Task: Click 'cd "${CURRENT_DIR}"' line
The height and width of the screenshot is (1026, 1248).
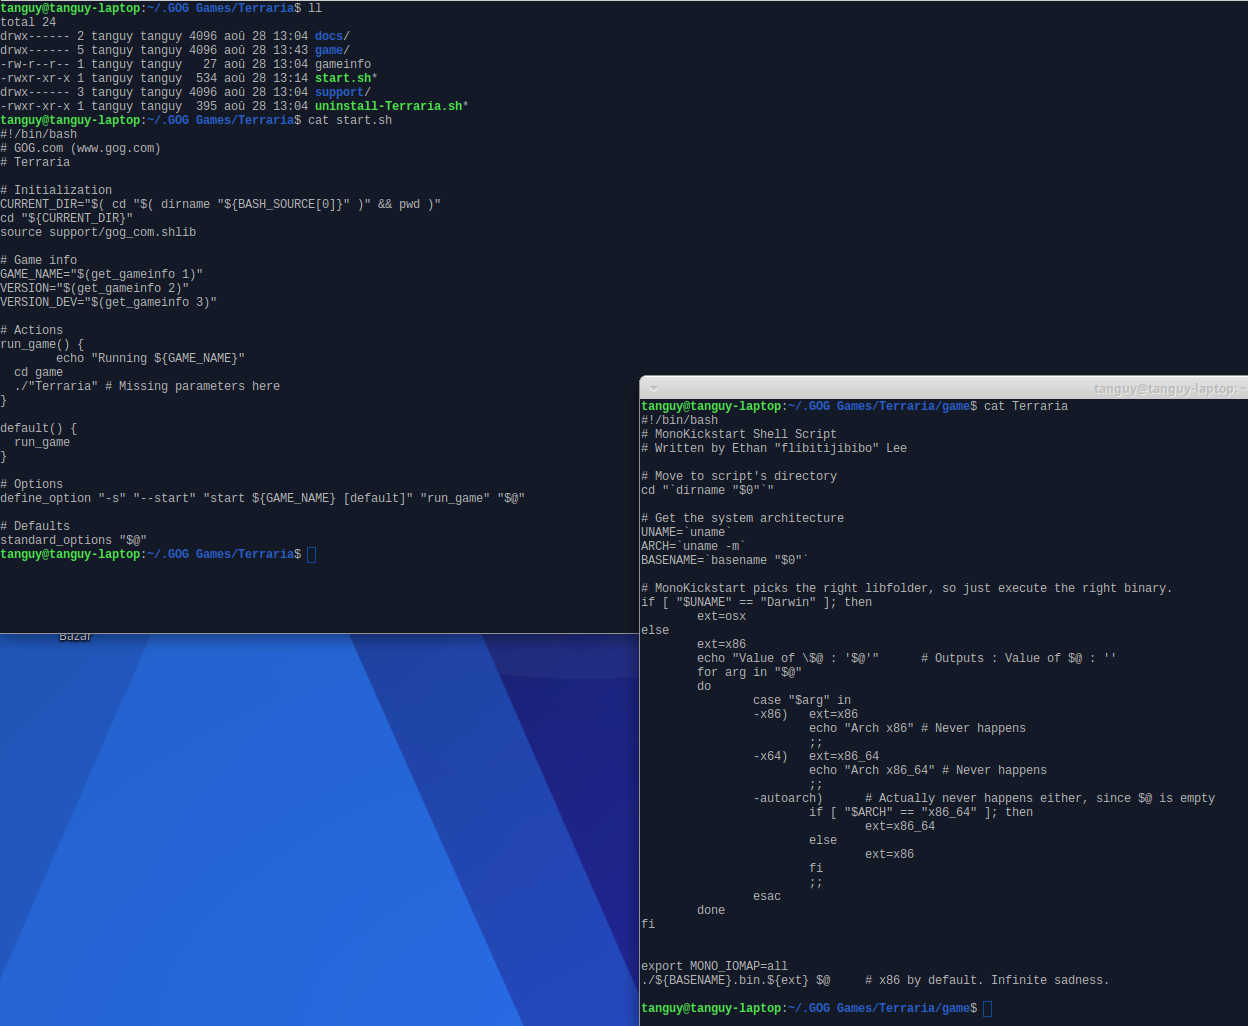Action: pos(66,218)
